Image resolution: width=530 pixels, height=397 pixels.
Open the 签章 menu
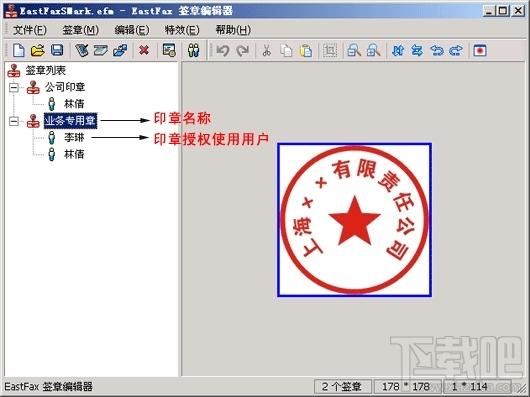point(80,30)
